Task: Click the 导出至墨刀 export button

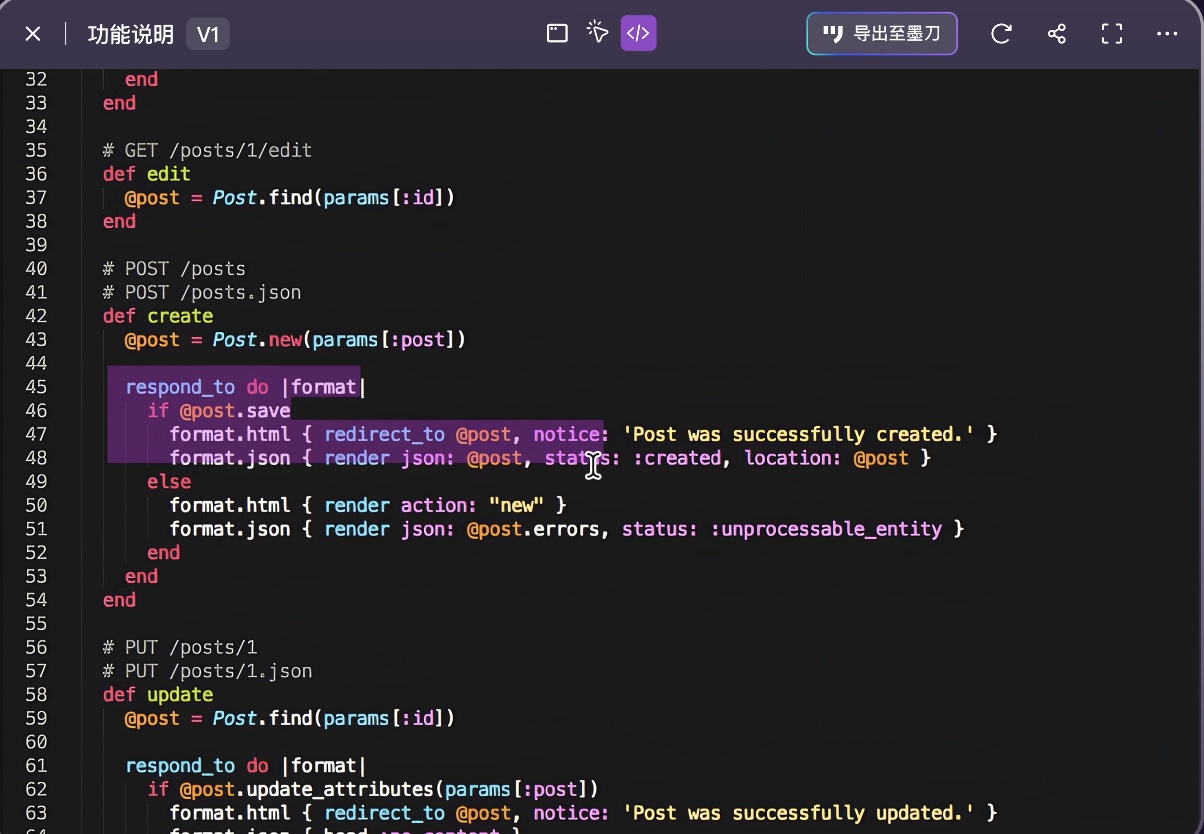Action: coord(882,34)
